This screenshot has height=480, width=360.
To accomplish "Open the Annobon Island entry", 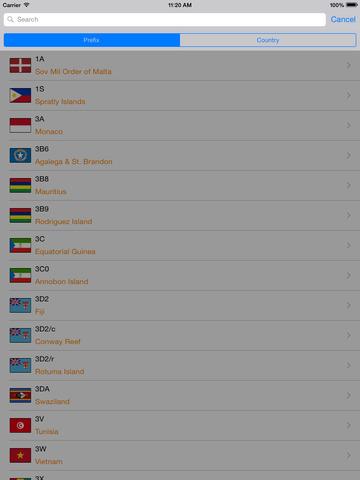I will click(x=180, y=275).
